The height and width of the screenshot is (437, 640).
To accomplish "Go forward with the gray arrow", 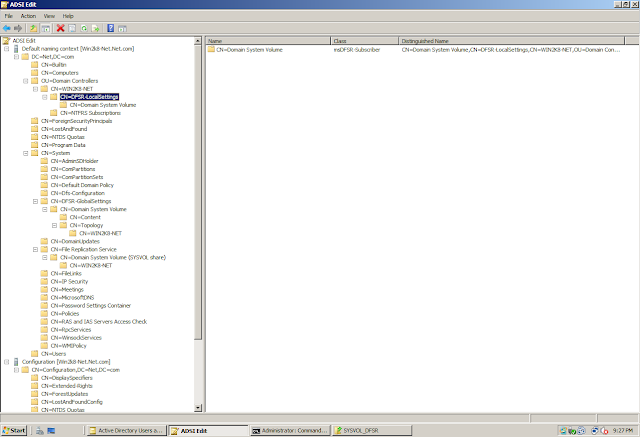I will click(x=18, y=28).
